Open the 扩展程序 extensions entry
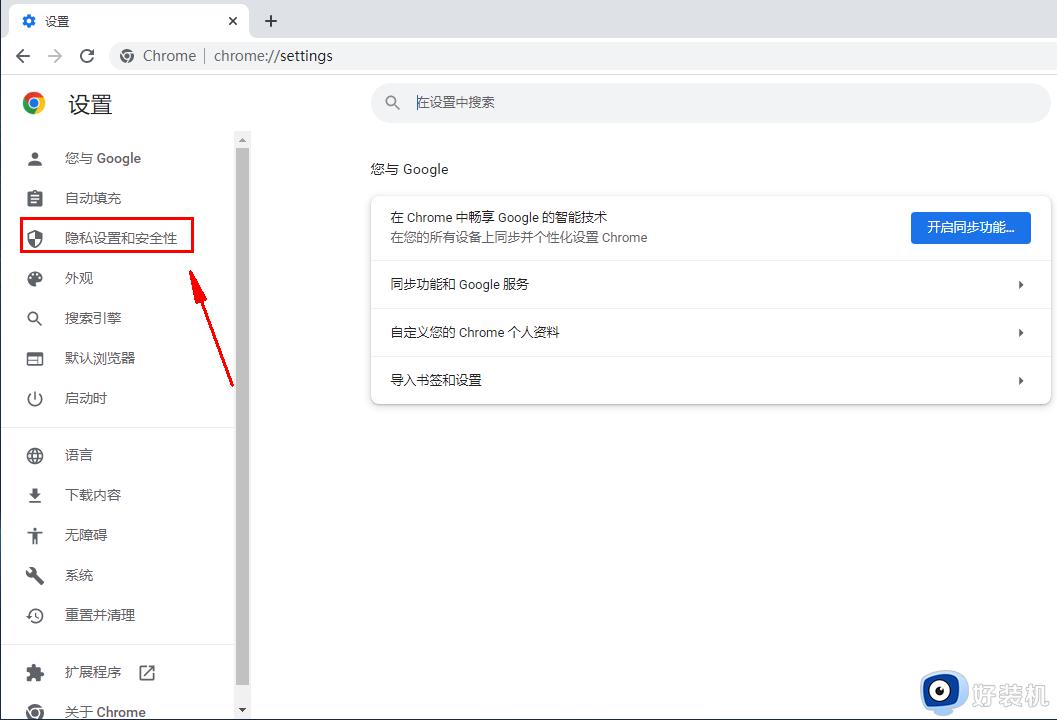The height and width of the screenshot is (720, 1057). [92, 672]
